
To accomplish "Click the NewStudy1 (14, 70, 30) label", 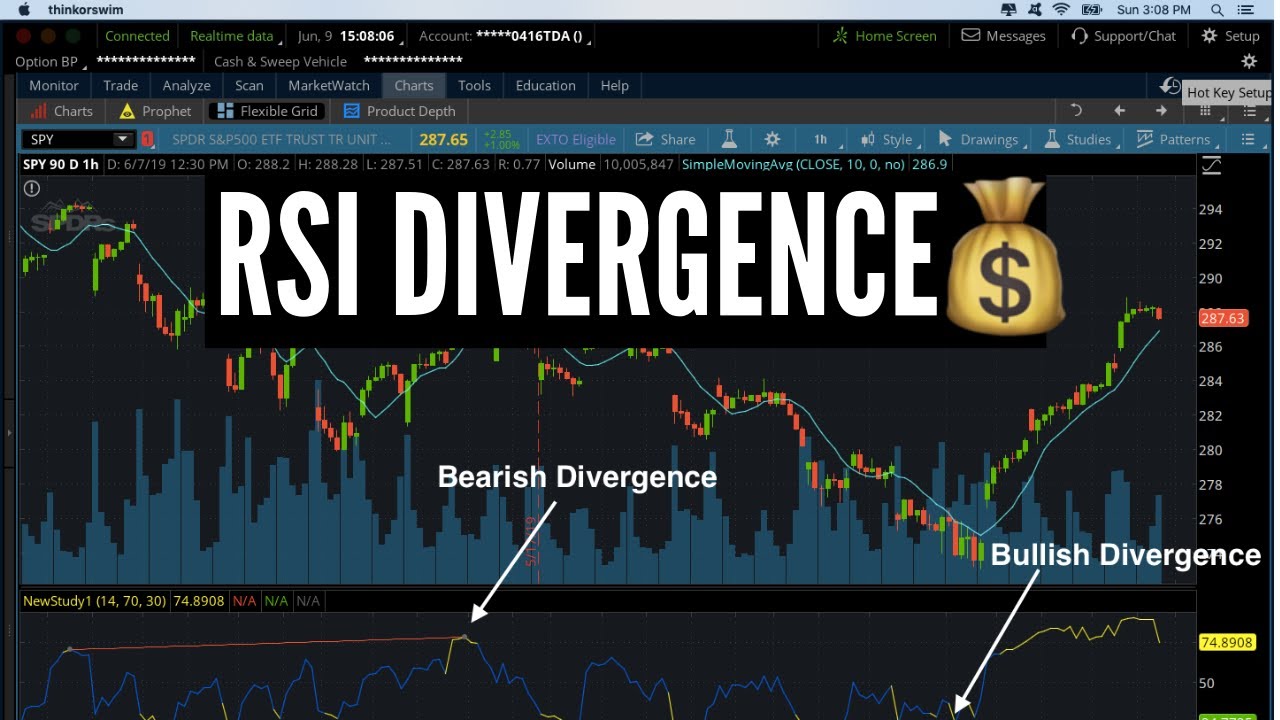I will coord(95,601).
